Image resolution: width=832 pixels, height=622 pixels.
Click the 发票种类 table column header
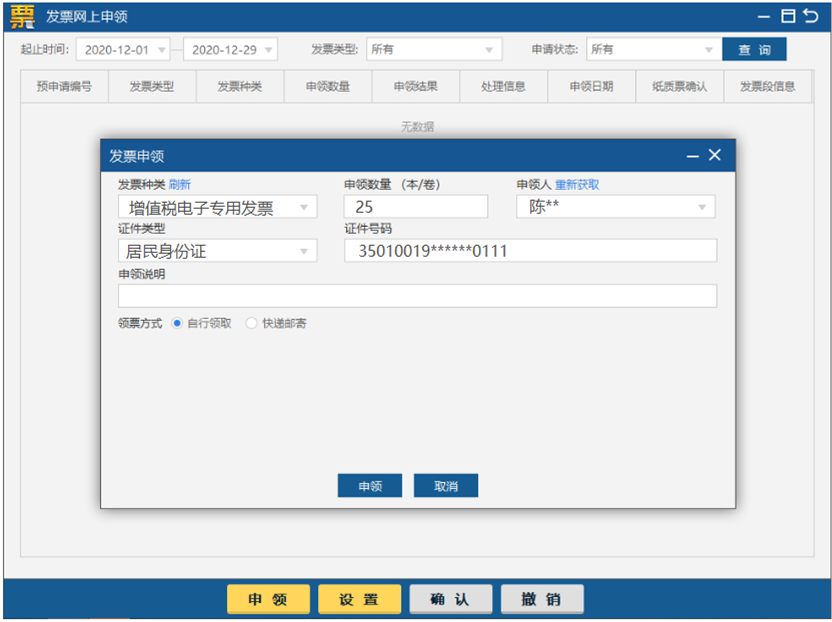click(240, 87)
